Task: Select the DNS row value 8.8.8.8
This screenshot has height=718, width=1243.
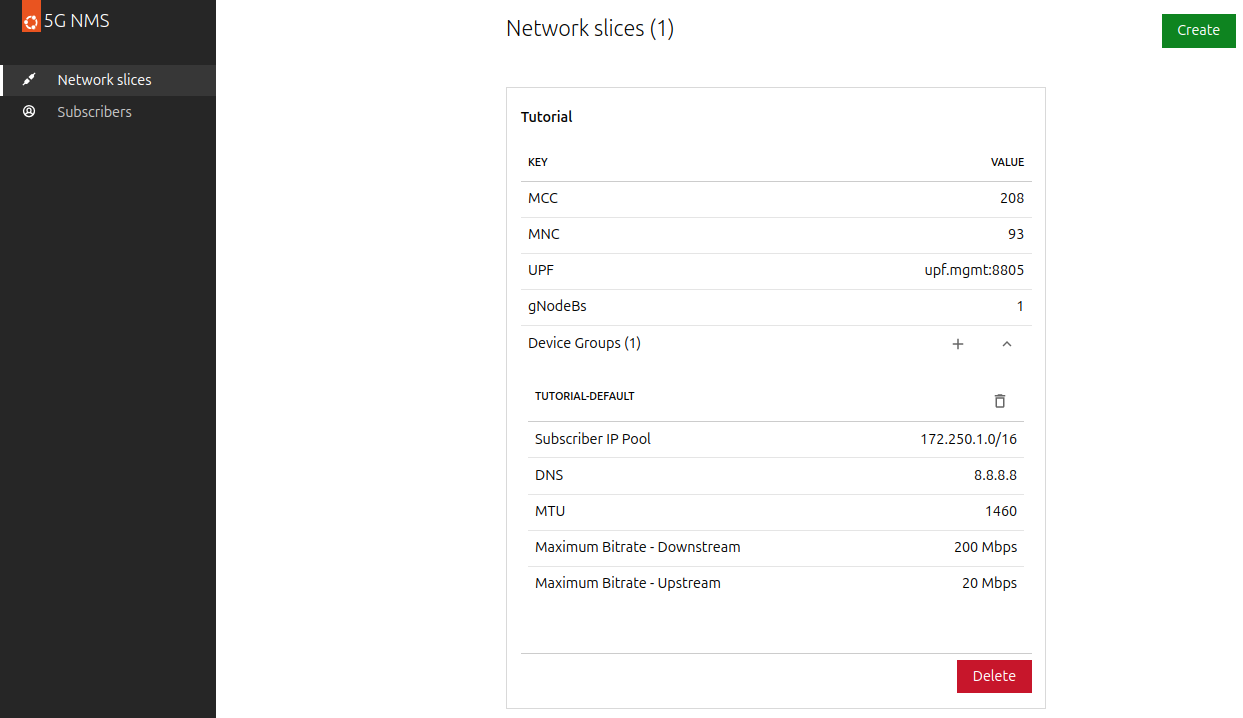Action: click(x=995, y=475)
